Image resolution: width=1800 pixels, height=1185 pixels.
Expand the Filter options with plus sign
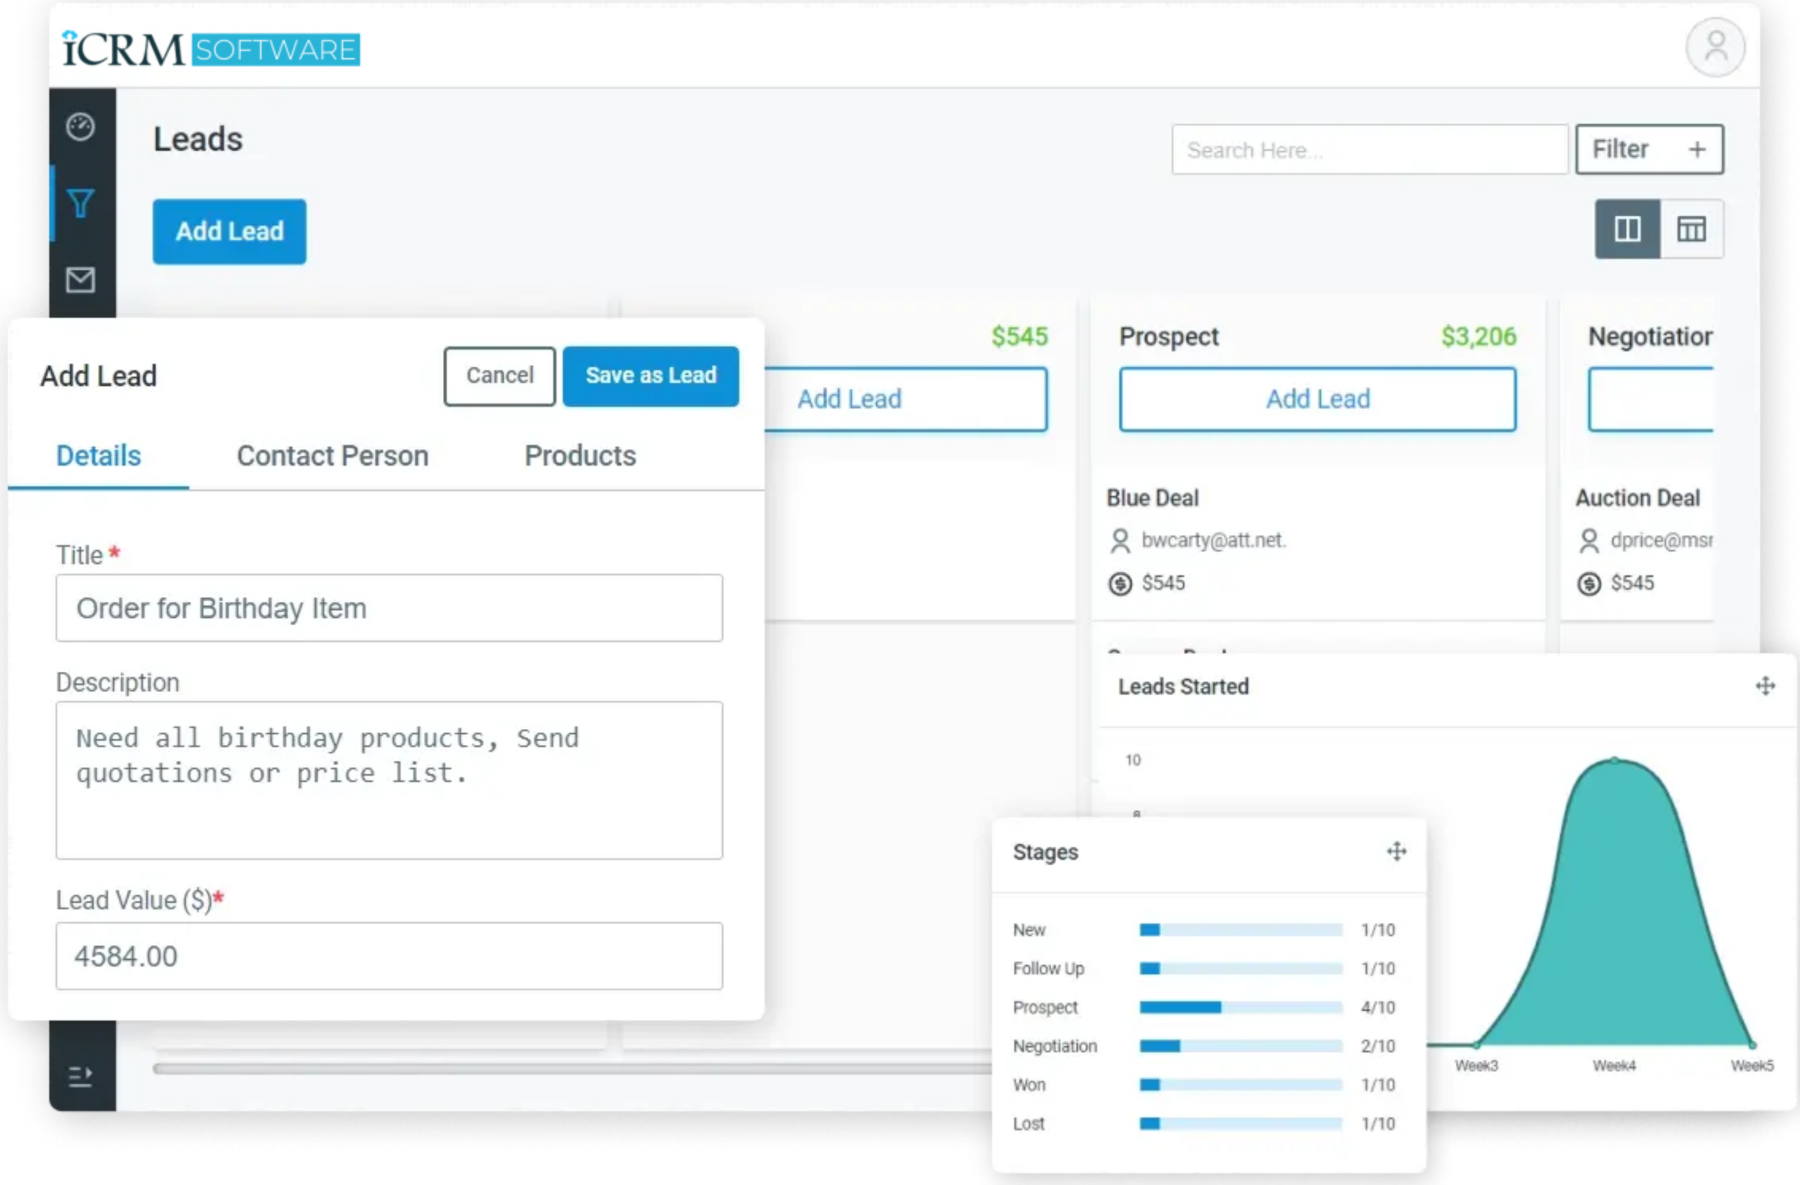(x=1698, y=148)
